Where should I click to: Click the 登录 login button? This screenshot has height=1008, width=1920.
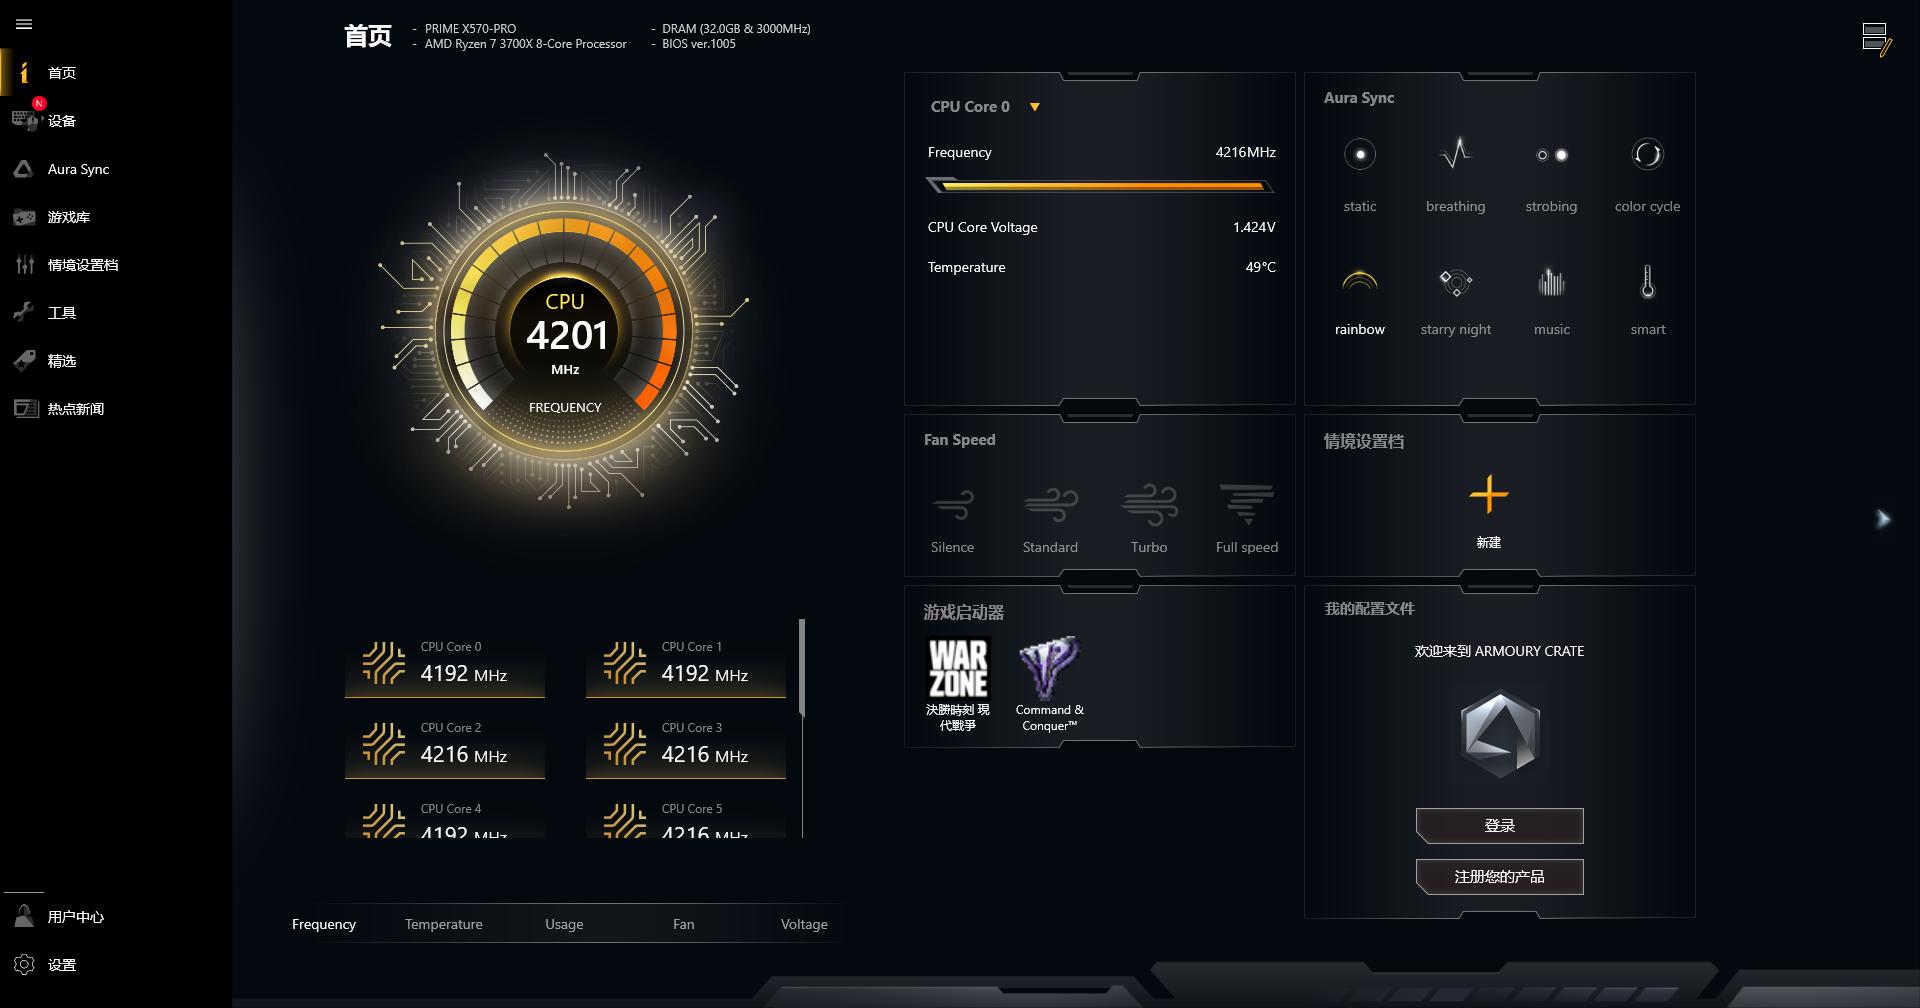tap(1499, 826)
